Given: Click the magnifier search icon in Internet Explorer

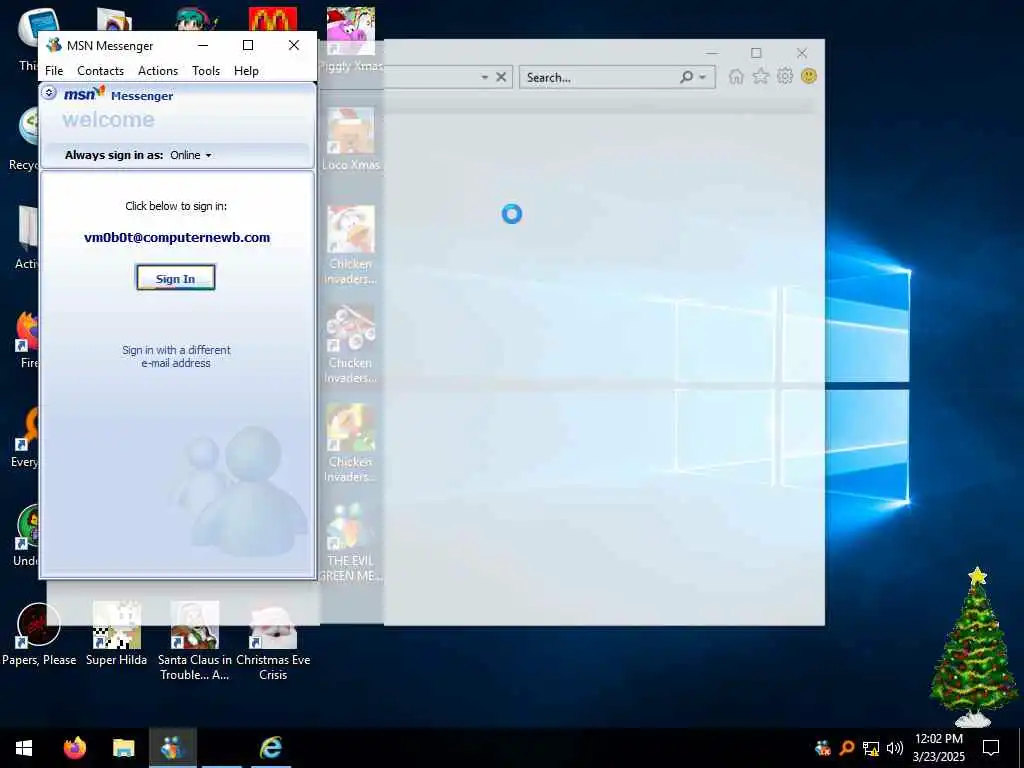Looking at the screenshot, I should point(686,77).
